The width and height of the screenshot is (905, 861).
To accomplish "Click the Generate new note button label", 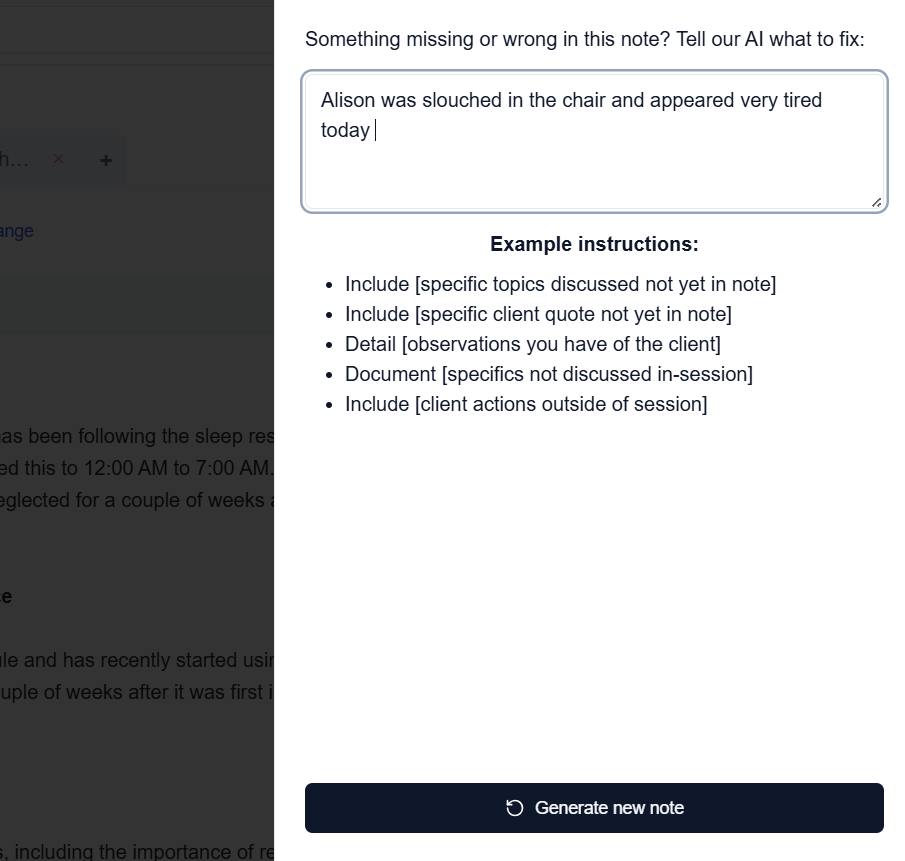I will tap(609, 808).
